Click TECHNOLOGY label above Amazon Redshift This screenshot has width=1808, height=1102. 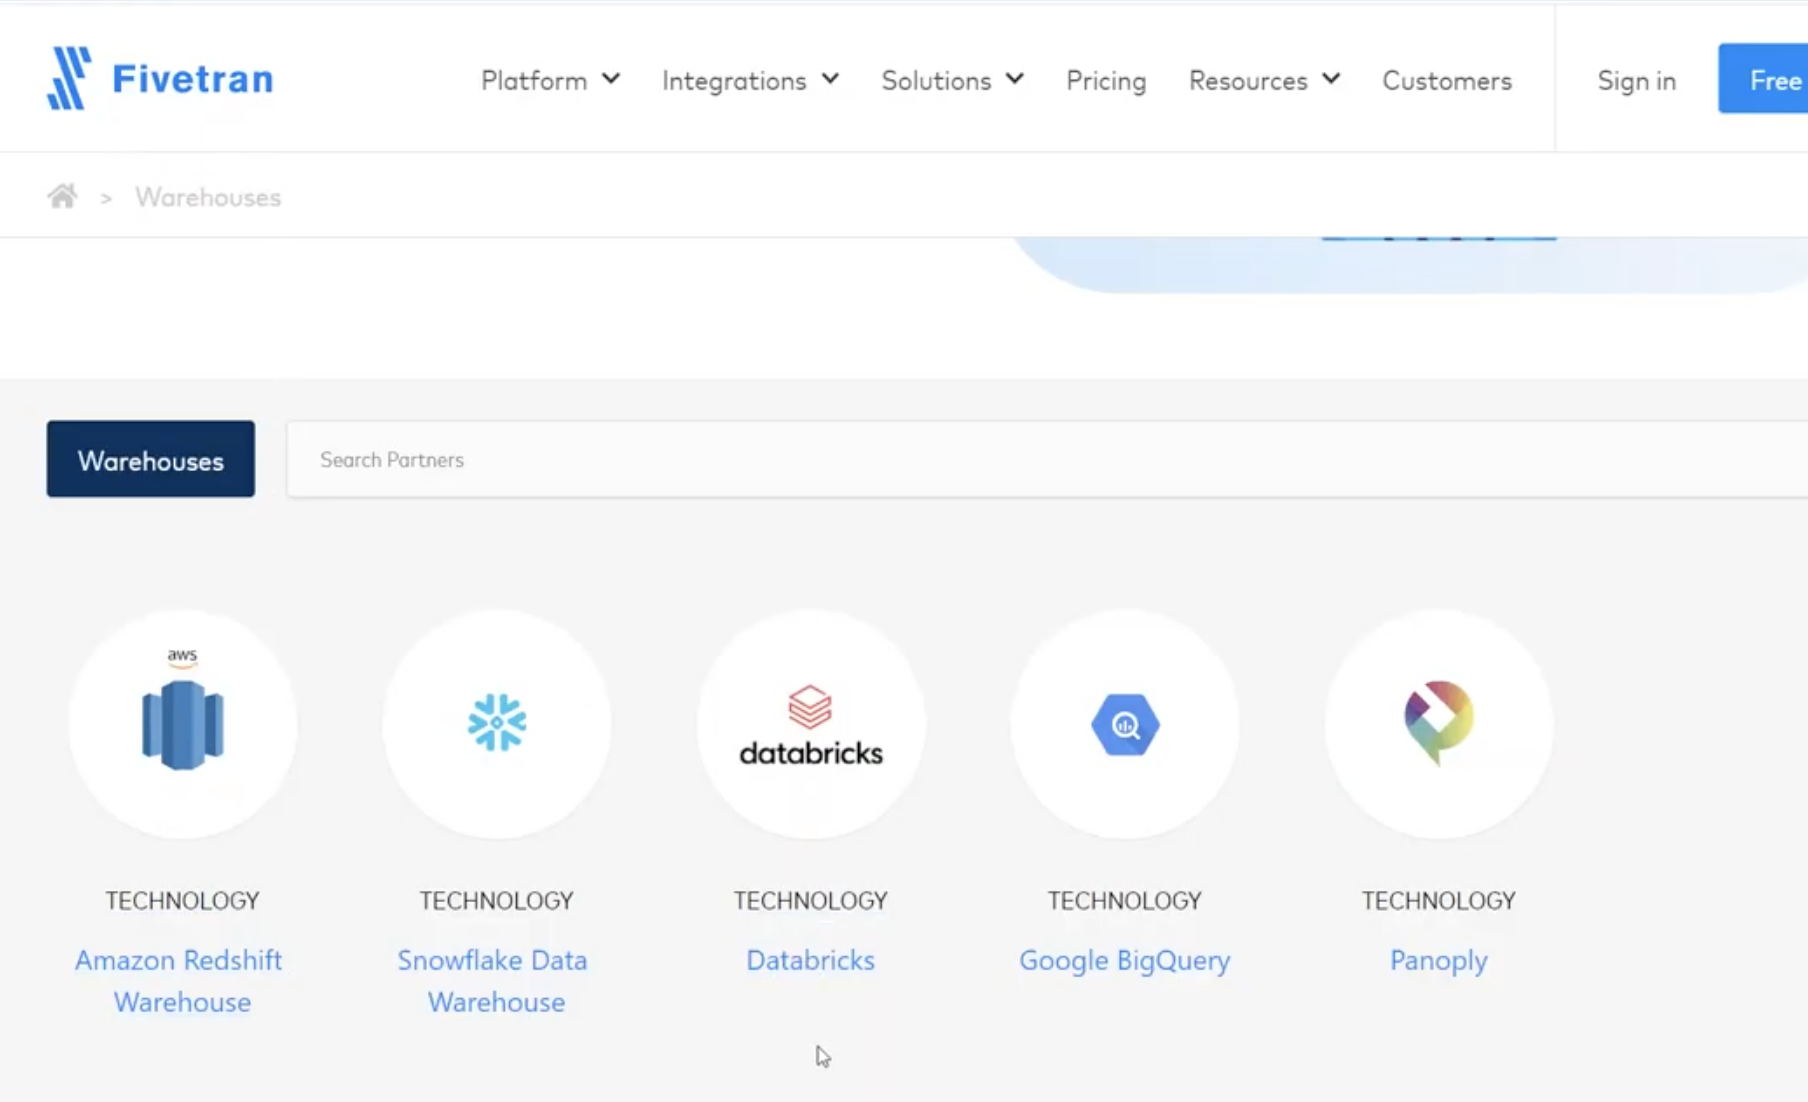coord(183,901)
